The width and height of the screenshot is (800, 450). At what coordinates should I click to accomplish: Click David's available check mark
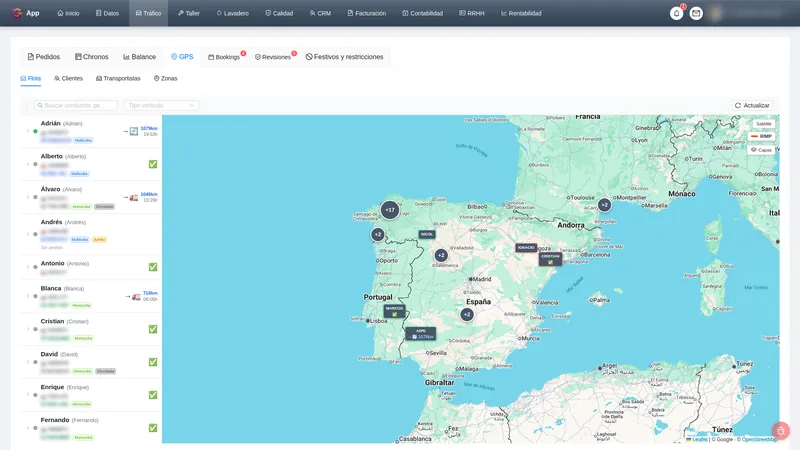(x=153, y=362)
